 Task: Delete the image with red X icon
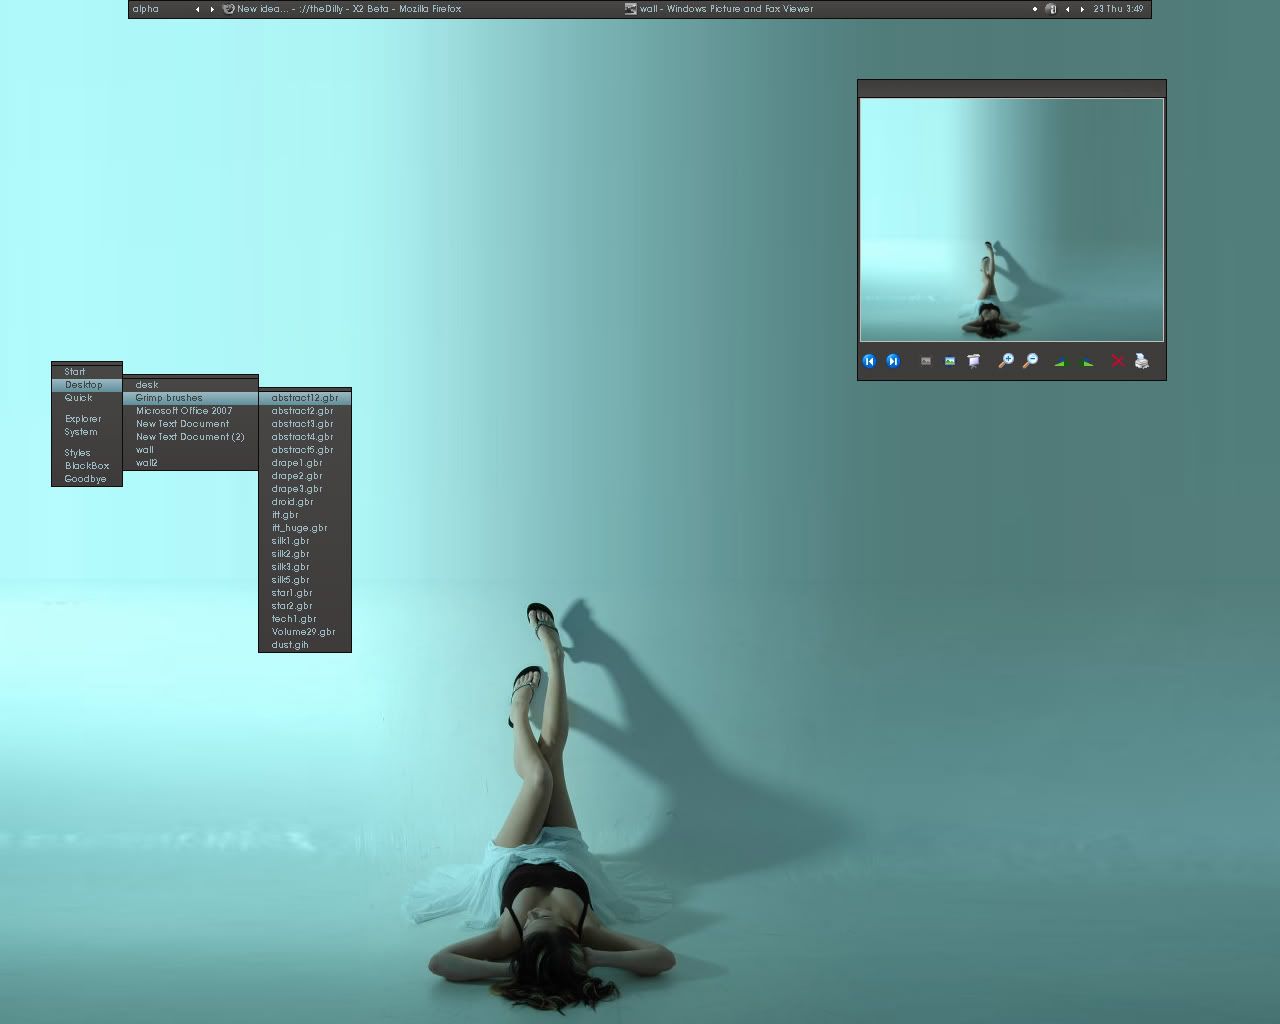click(x=1118, y=361)
